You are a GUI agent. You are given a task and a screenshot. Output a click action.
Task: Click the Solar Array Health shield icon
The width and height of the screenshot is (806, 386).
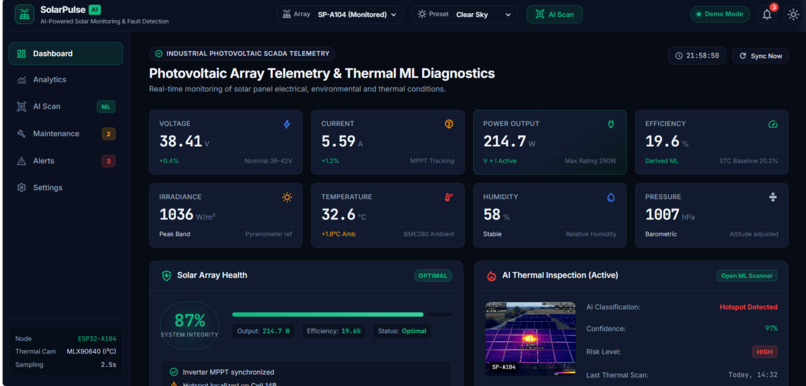(x=166, y=275)
